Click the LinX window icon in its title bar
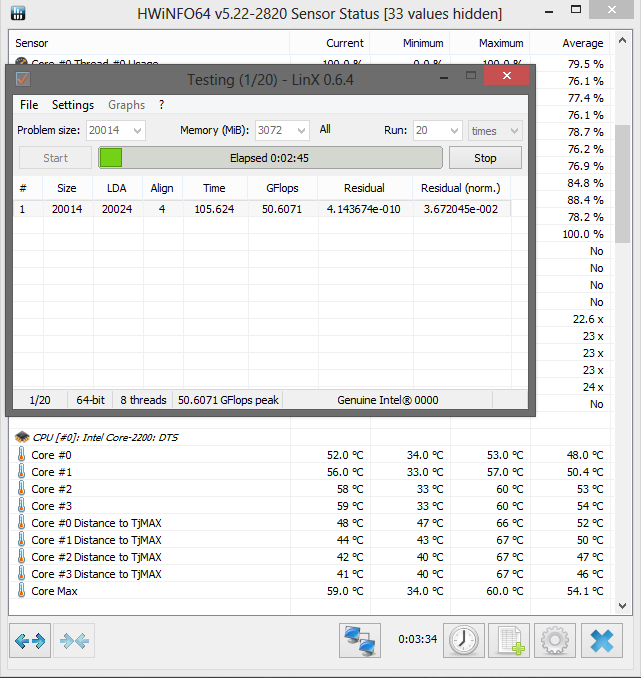 (x=23, y=79)
